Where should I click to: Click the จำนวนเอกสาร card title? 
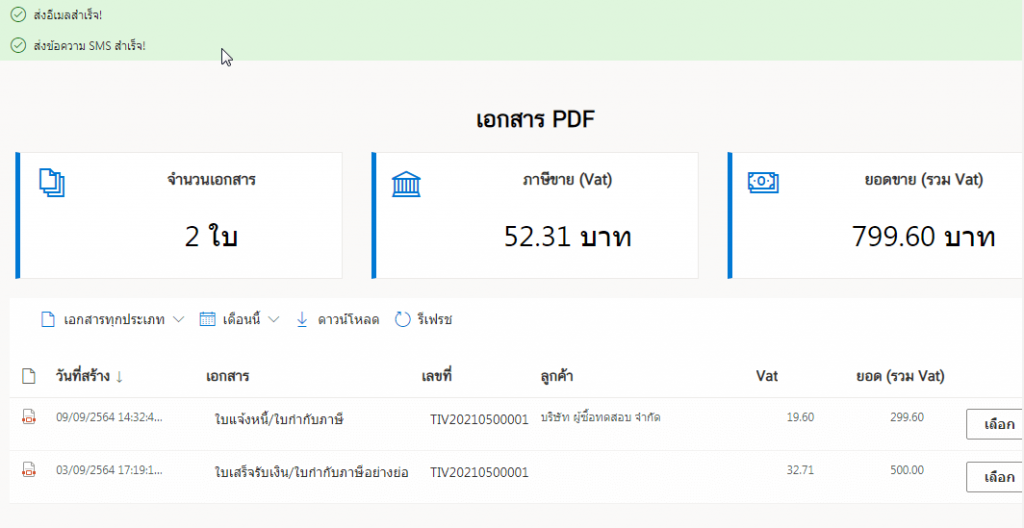point(211,180)
